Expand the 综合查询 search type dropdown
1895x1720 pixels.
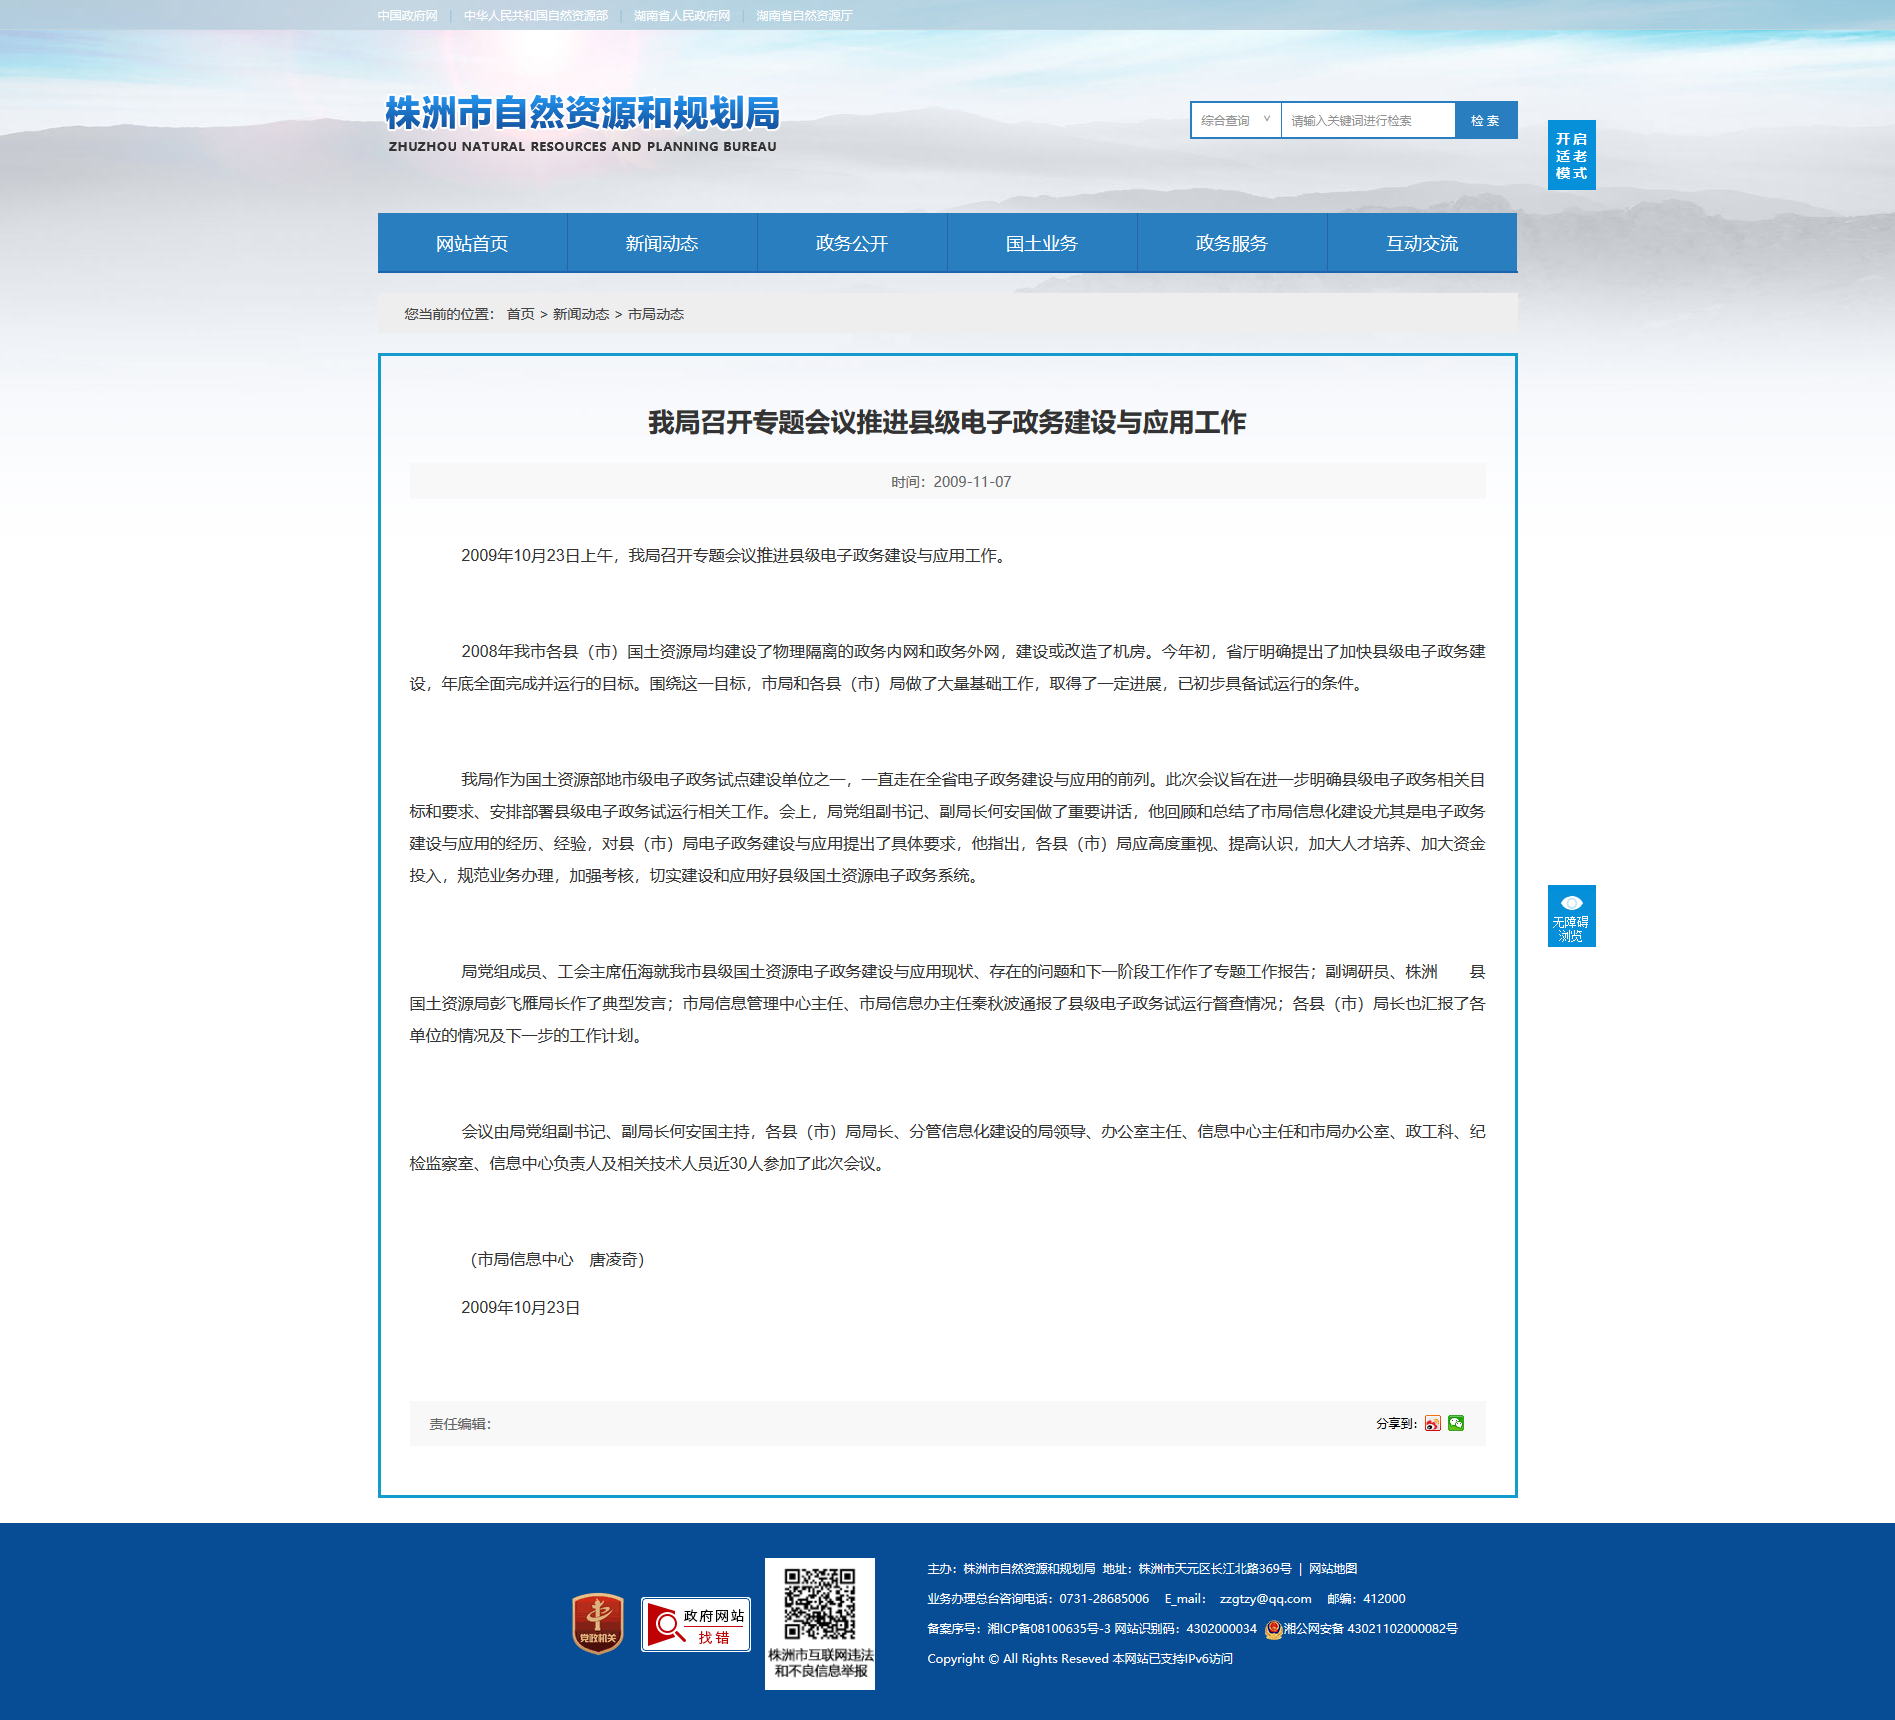point(1235,120)
